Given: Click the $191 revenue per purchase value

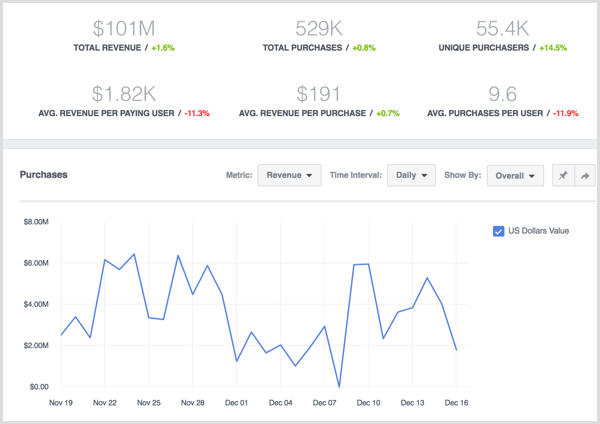Looking at the screenshot, I should tap(318, 94).
